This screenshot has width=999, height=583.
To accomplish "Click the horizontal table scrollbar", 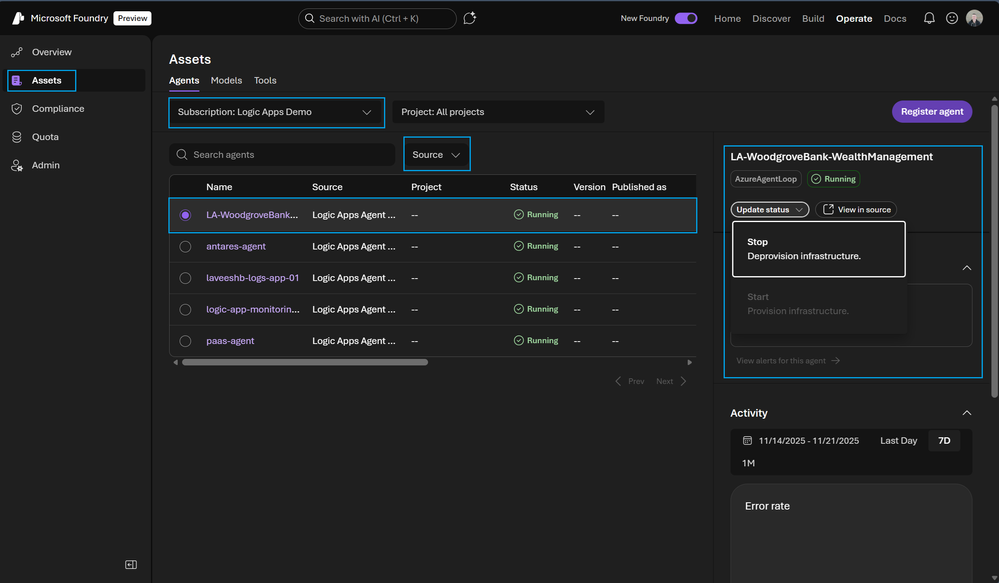I will click(x=304, y=362).
